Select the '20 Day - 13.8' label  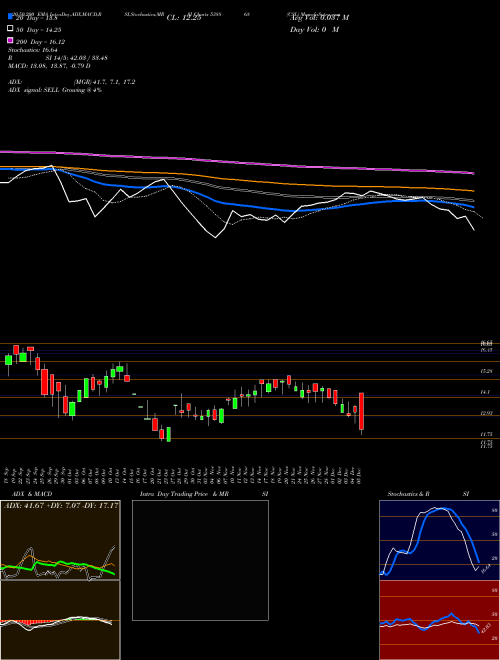pos(39,18)
